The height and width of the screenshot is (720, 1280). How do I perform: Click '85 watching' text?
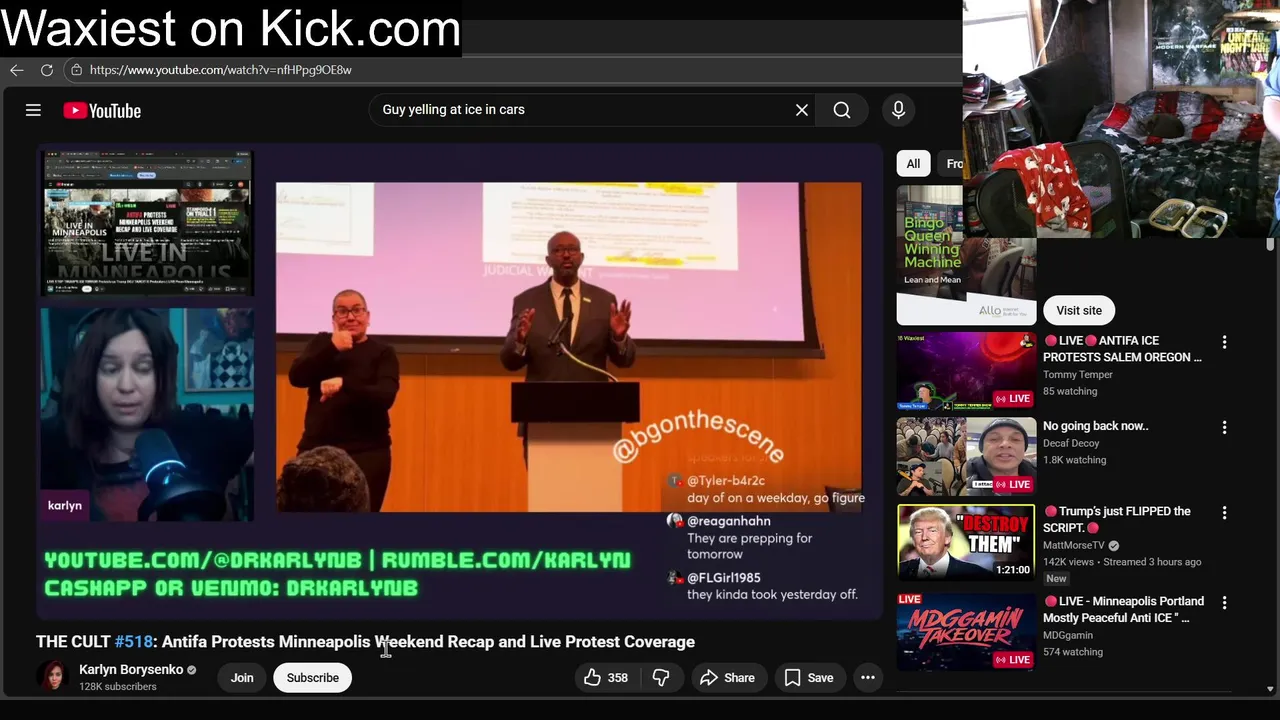(x=1070, y=392)
